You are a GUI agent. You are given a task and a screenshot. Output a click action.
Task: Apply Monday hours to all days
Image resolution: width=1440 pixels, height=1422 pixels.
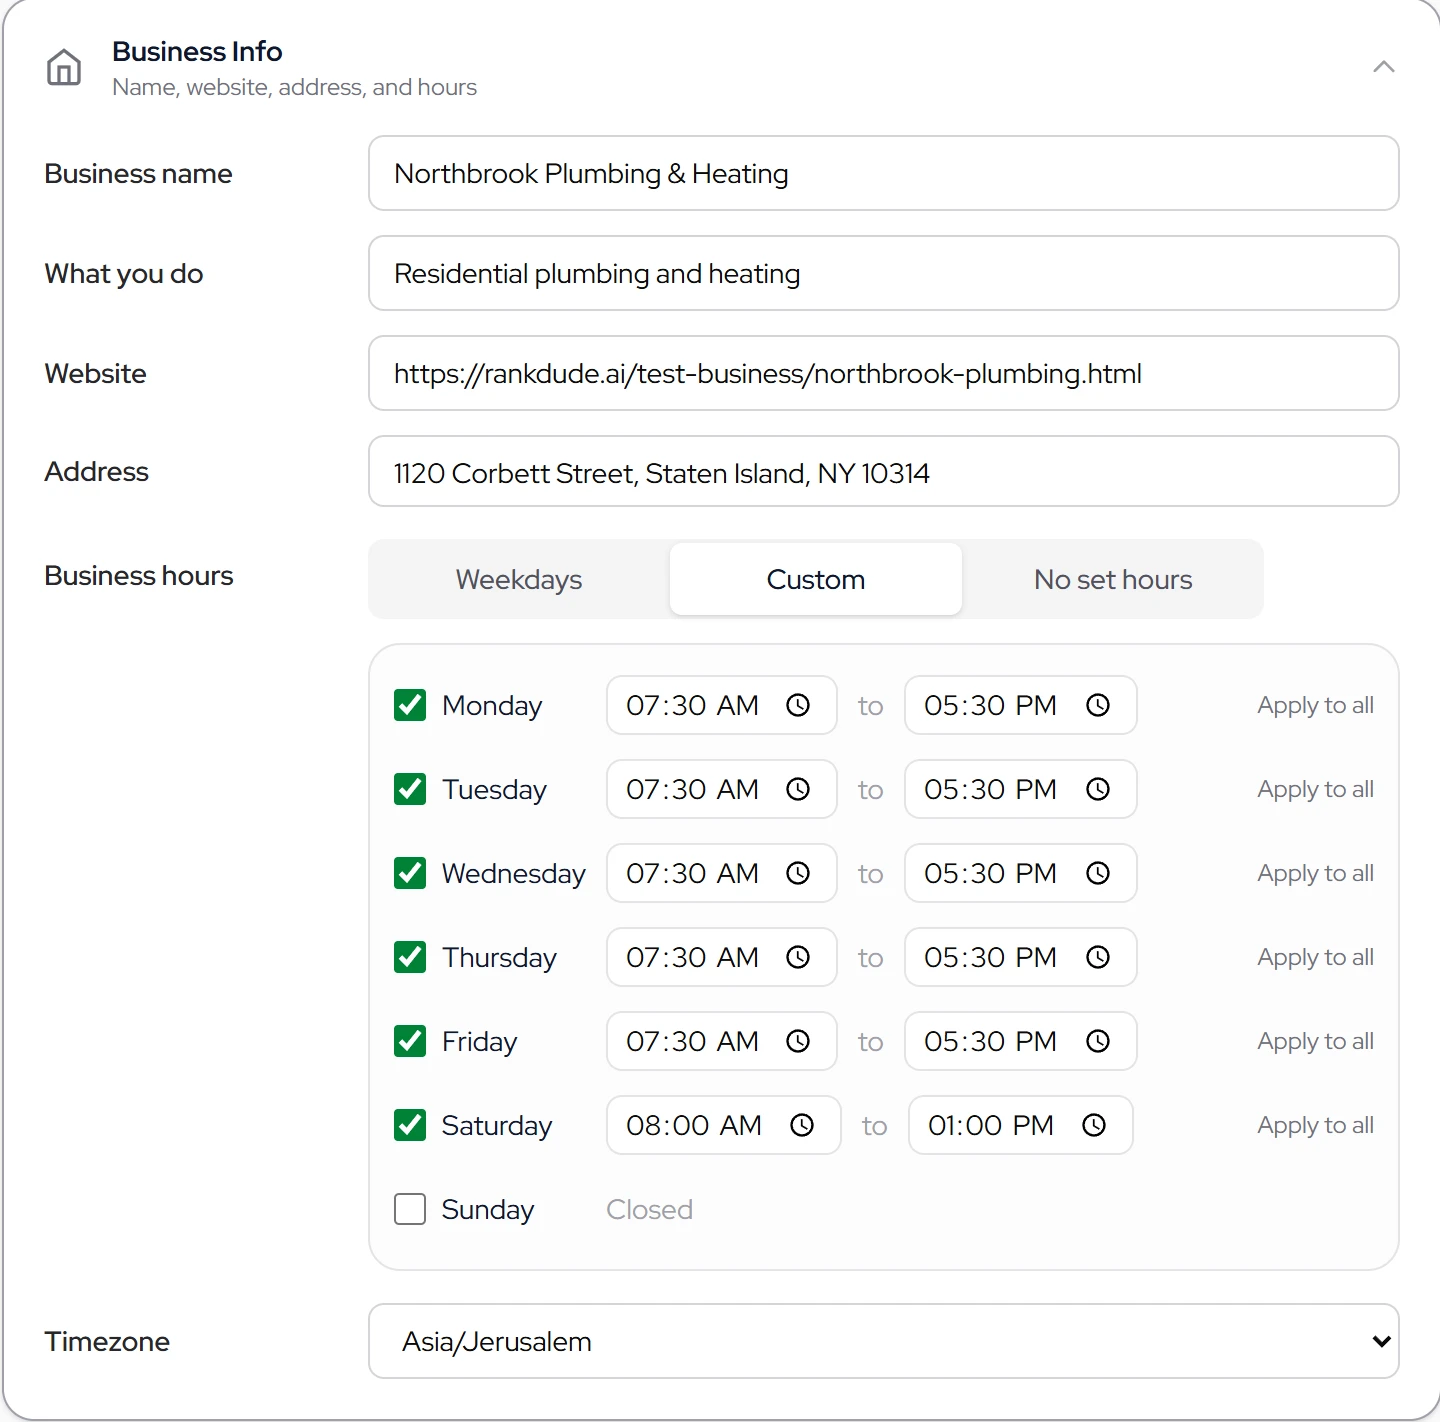pos(1315,705)
